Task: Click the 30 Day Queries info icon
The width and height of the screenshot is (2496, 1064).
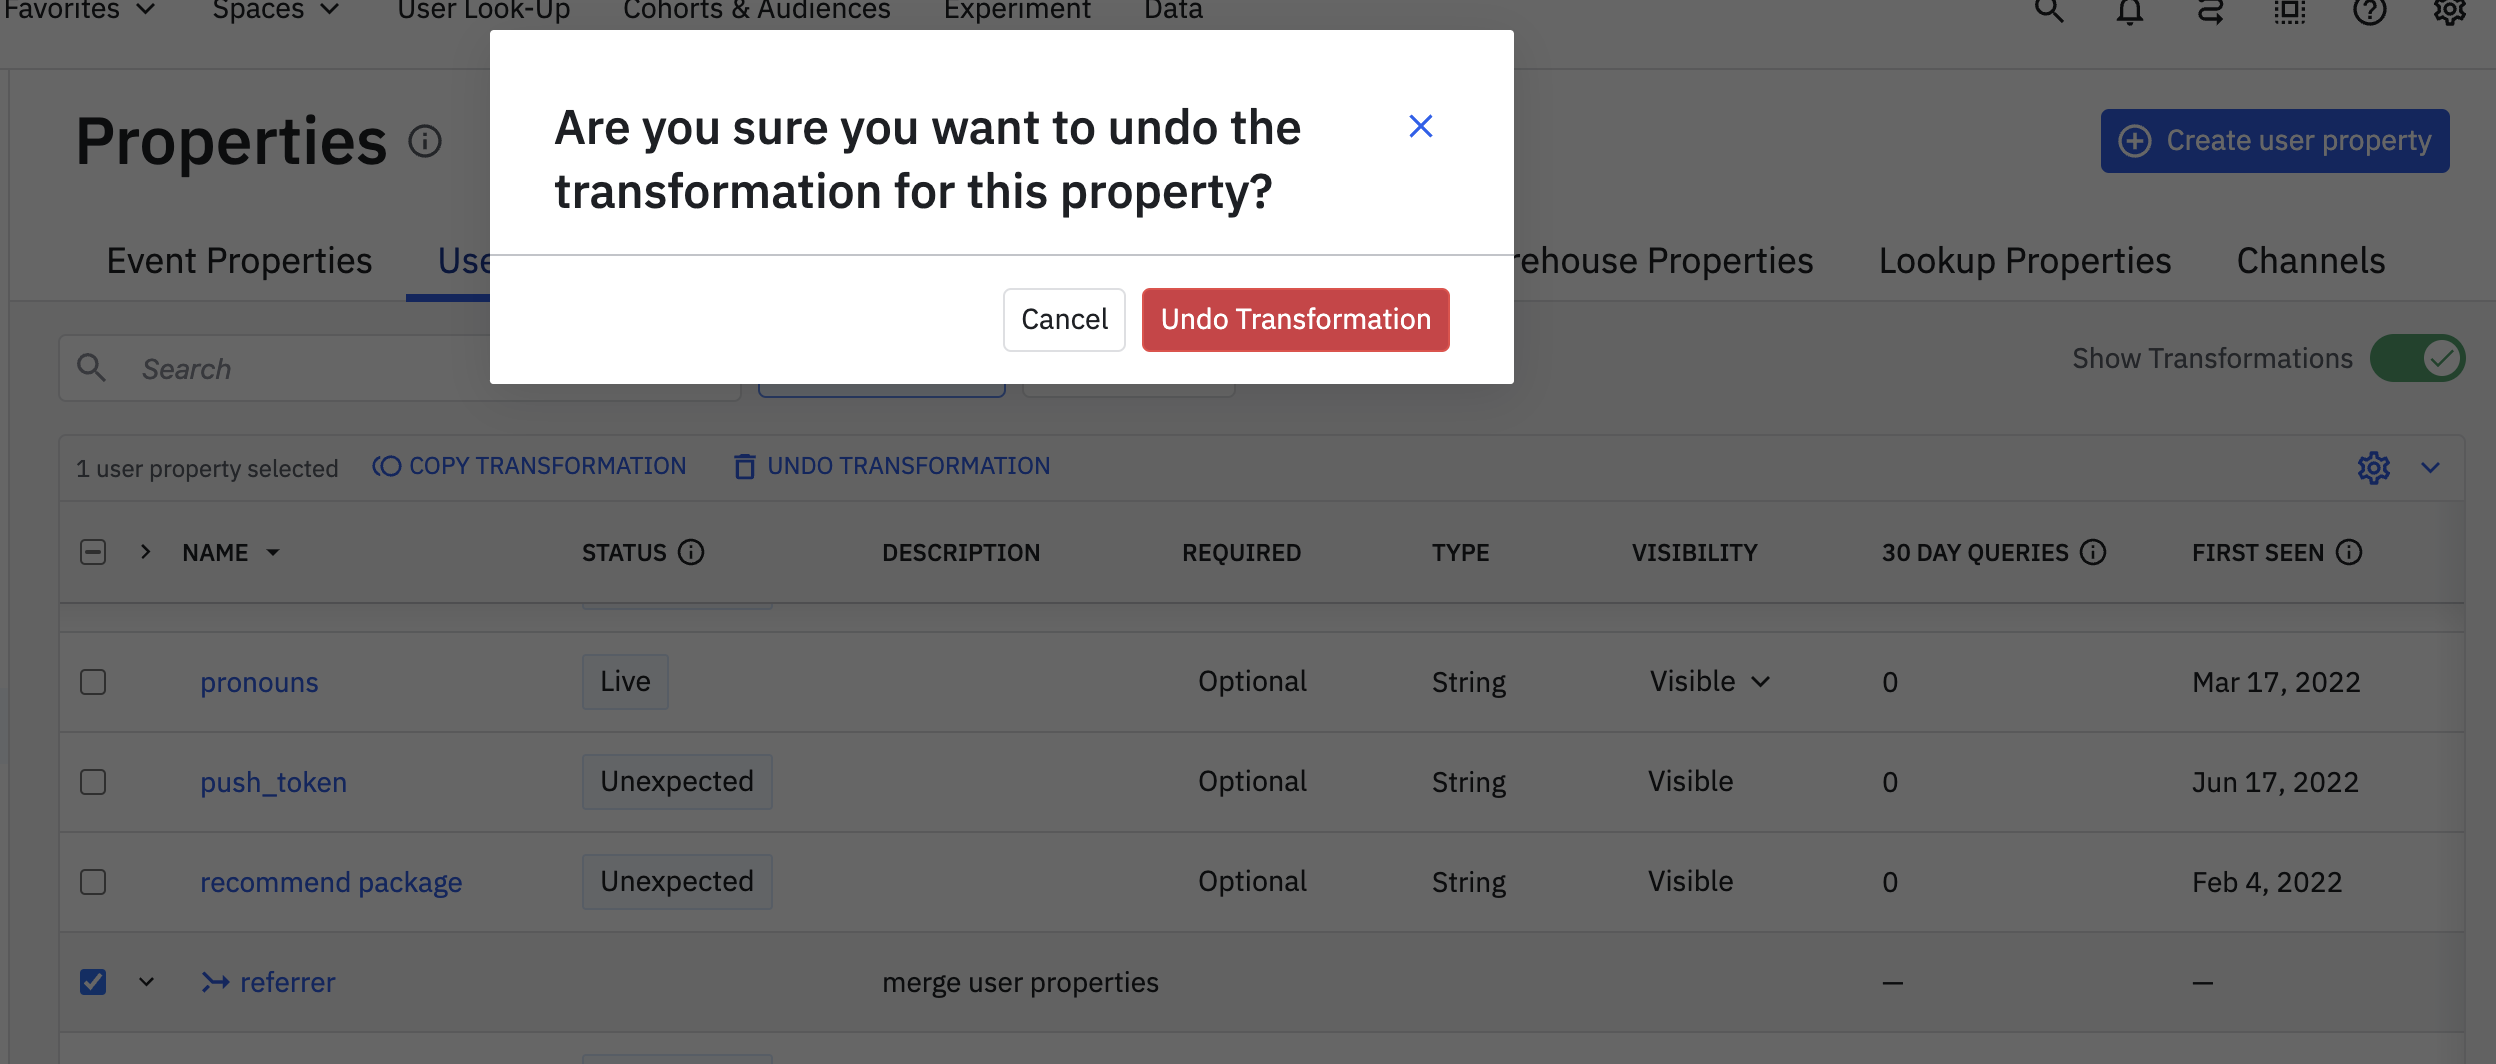Action: click(2093, 552)
